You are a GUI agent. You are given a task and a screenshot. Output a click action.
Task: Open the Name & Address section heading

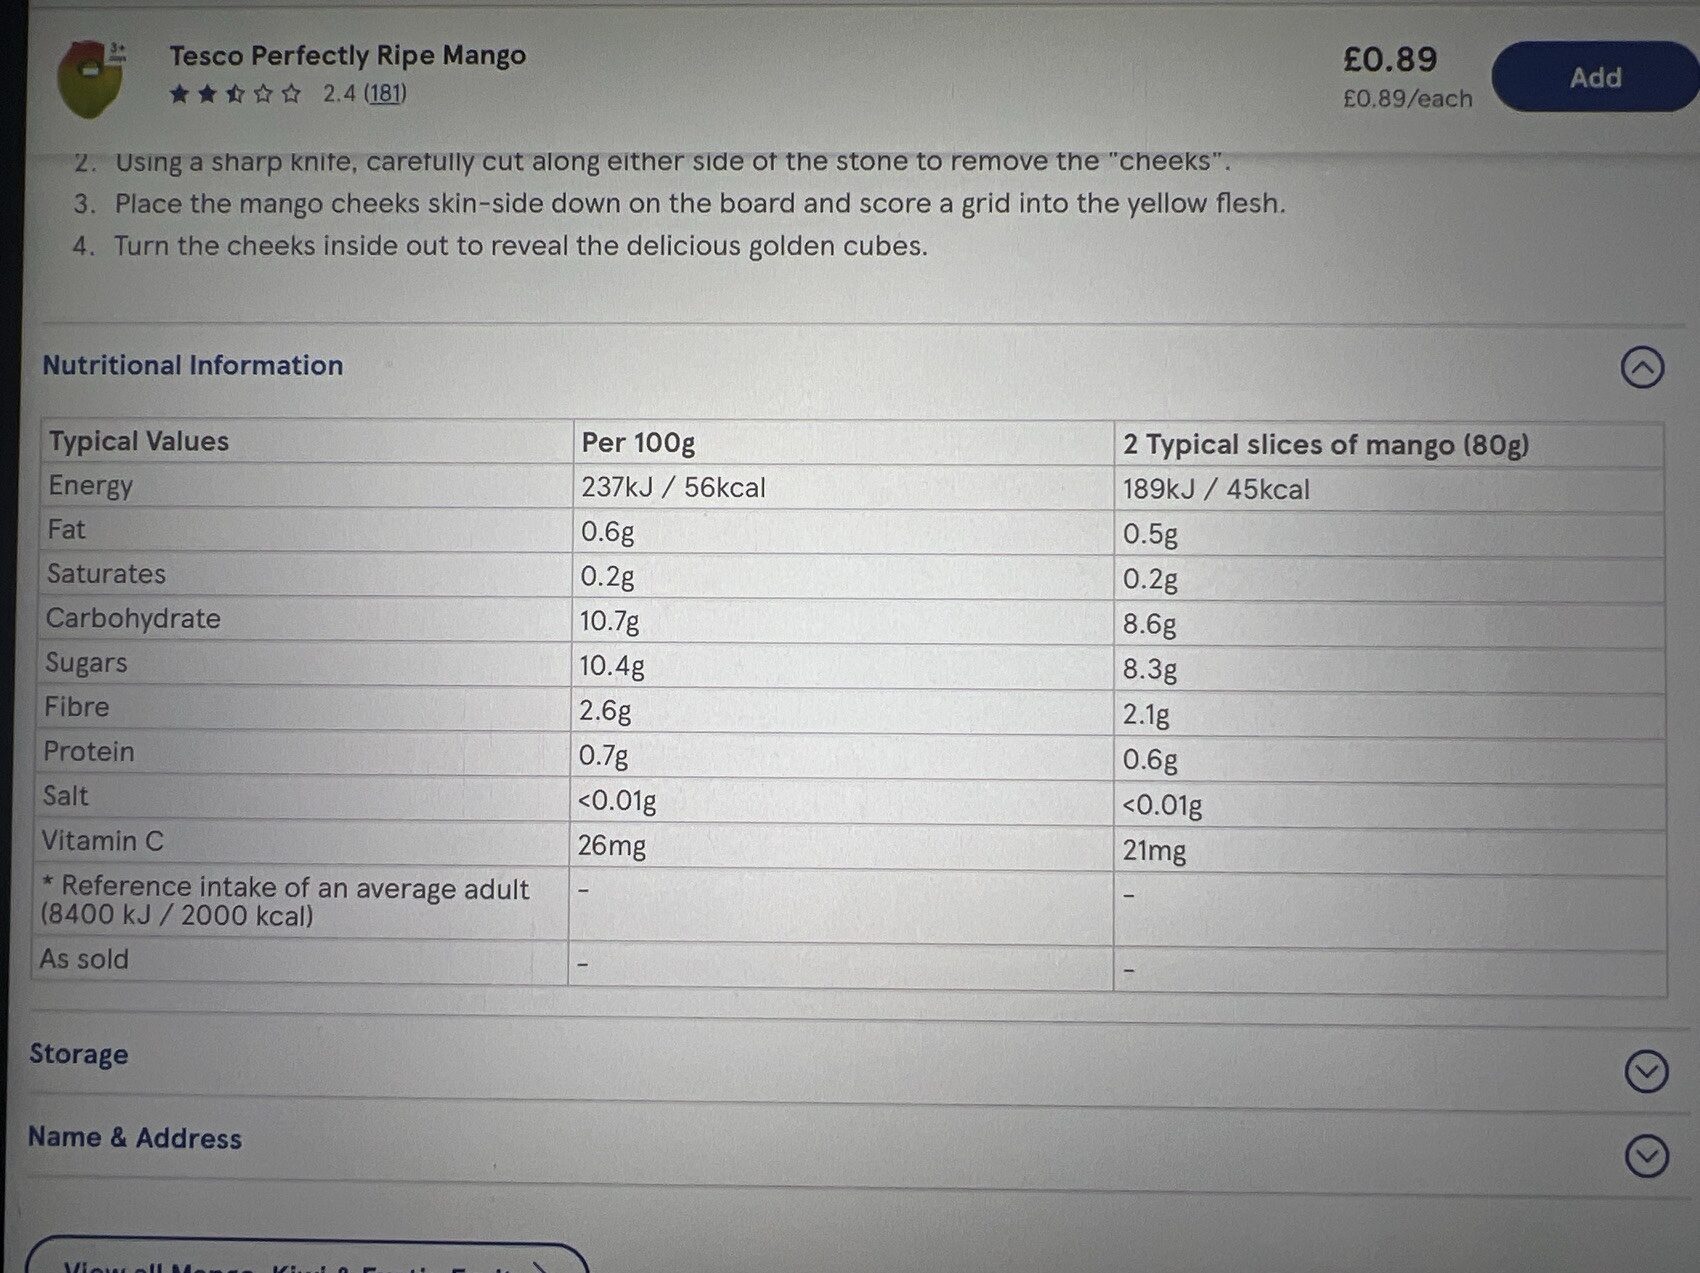point(135,1138)
